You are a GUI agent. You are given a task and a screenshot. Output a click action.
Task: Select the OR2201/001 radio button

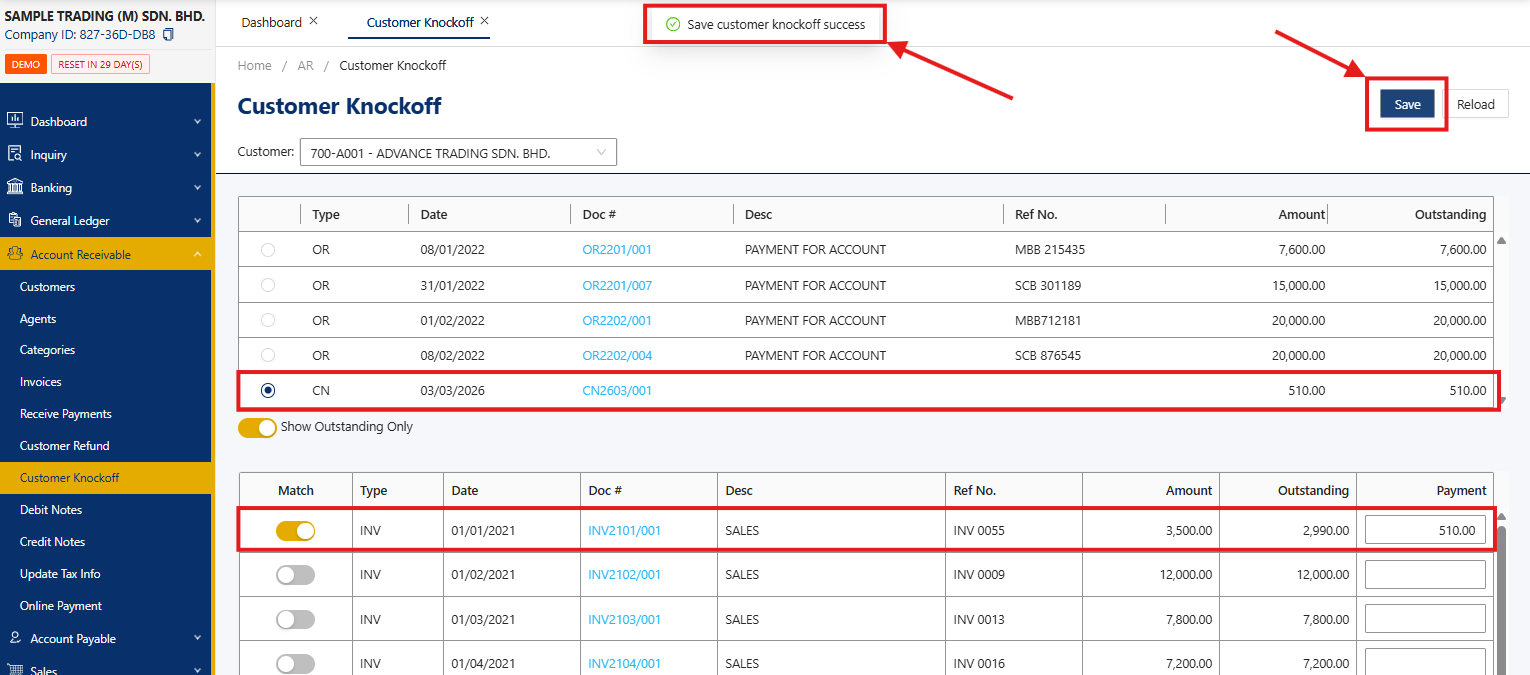click(x=268, y=250)
